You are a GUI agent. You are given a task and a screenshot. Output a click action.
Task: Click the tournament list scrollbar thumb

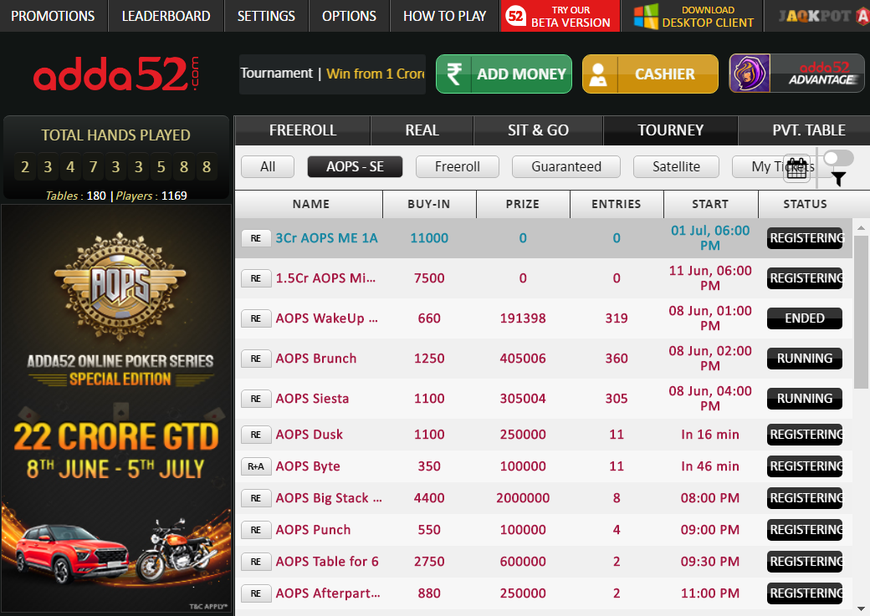click(x=861, y=312)
